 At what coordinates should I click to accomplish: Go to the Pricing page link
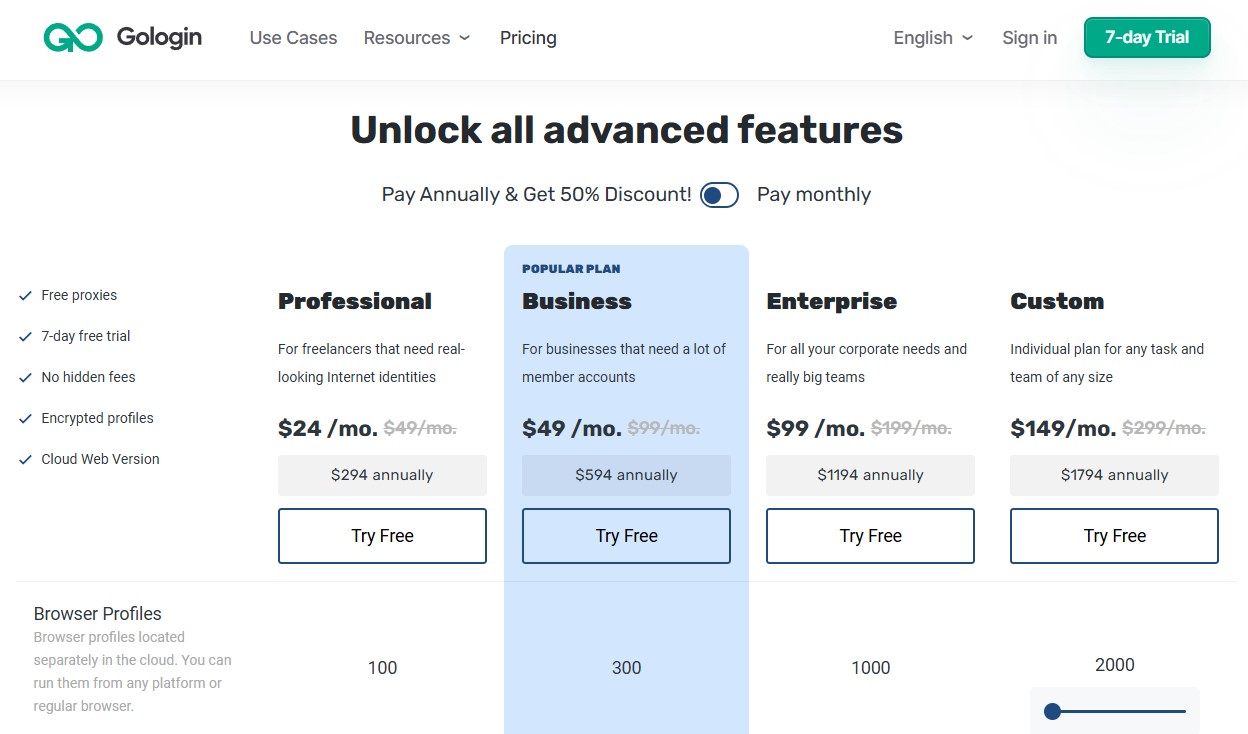[x=528, y=38]
